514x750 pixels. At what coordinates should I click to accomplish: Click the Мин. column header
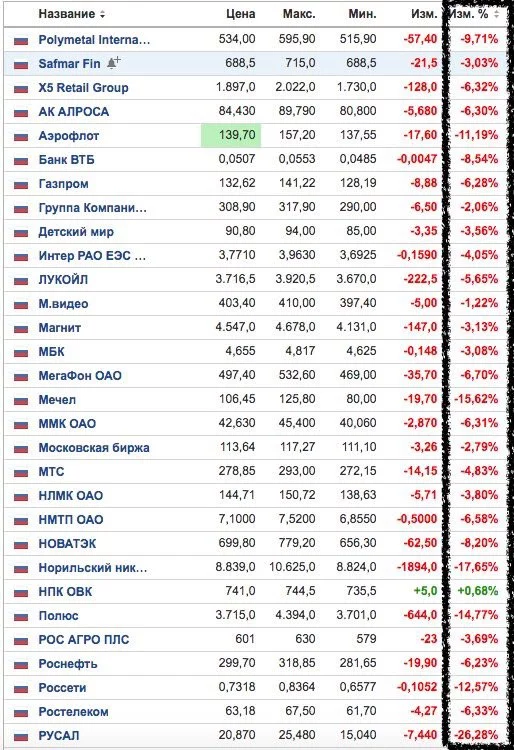point(362,14)
